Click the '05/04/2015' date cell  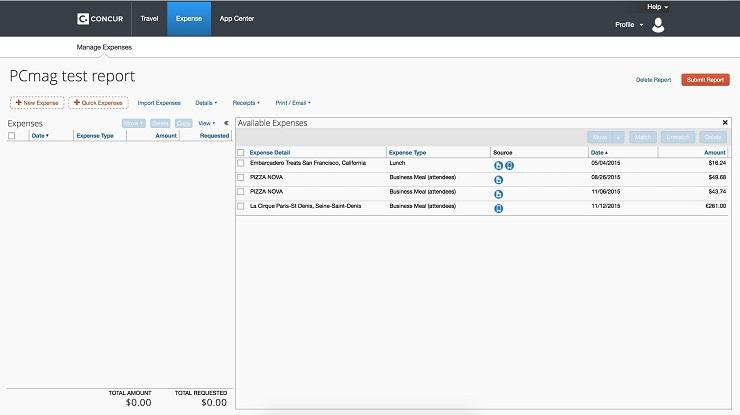pyautogui.click(x=605, y=163)
